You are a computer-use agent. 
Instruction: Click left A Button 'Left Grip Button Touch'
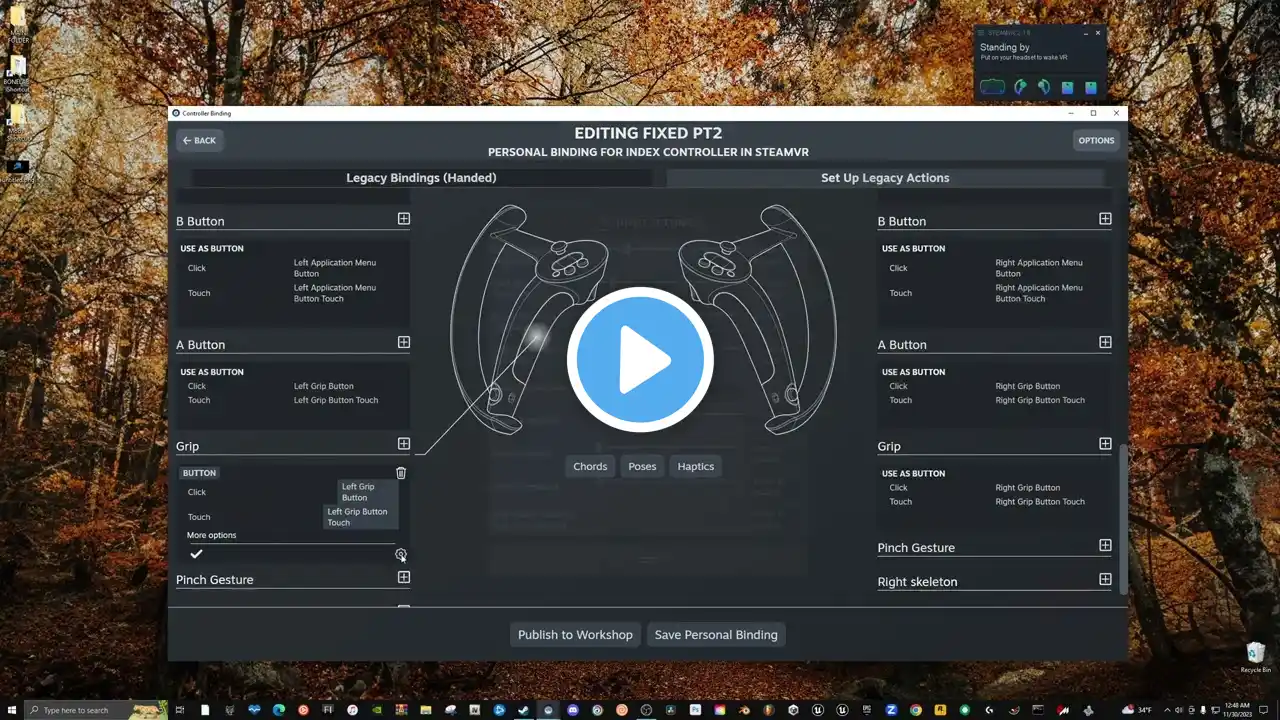coord(336,400)
